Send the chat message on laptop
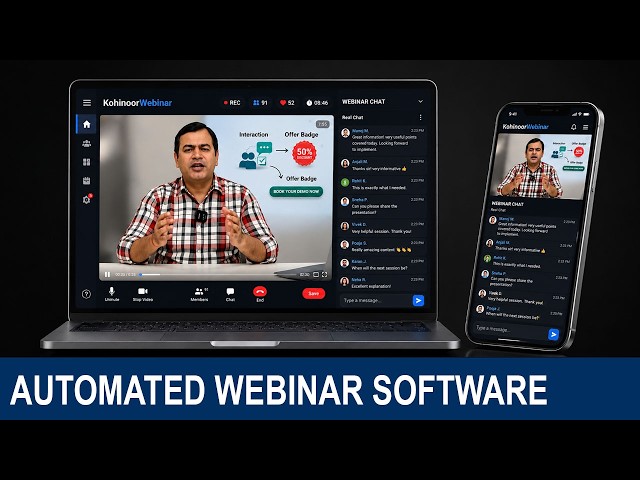This screenshot has height=480, width=640. (x=418, y=301)
